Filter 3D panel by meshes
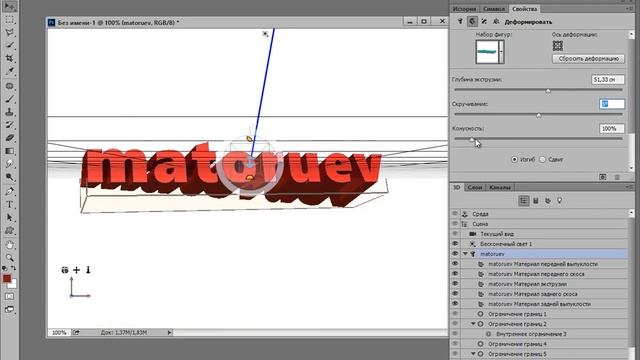Viewport: 640px width, 360px height. point(536,200)
